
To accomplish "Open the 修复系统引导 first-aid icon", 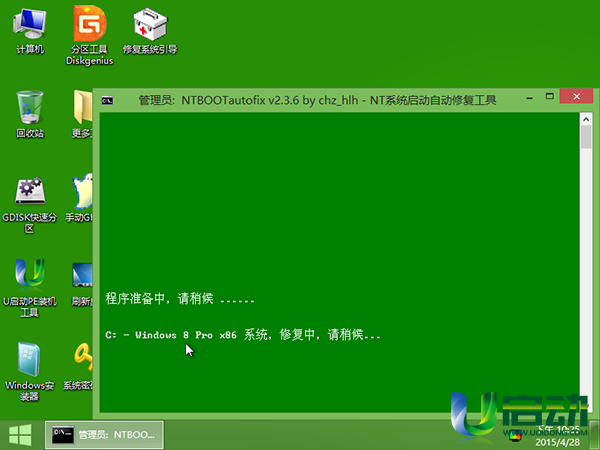I will pos(150,31).
